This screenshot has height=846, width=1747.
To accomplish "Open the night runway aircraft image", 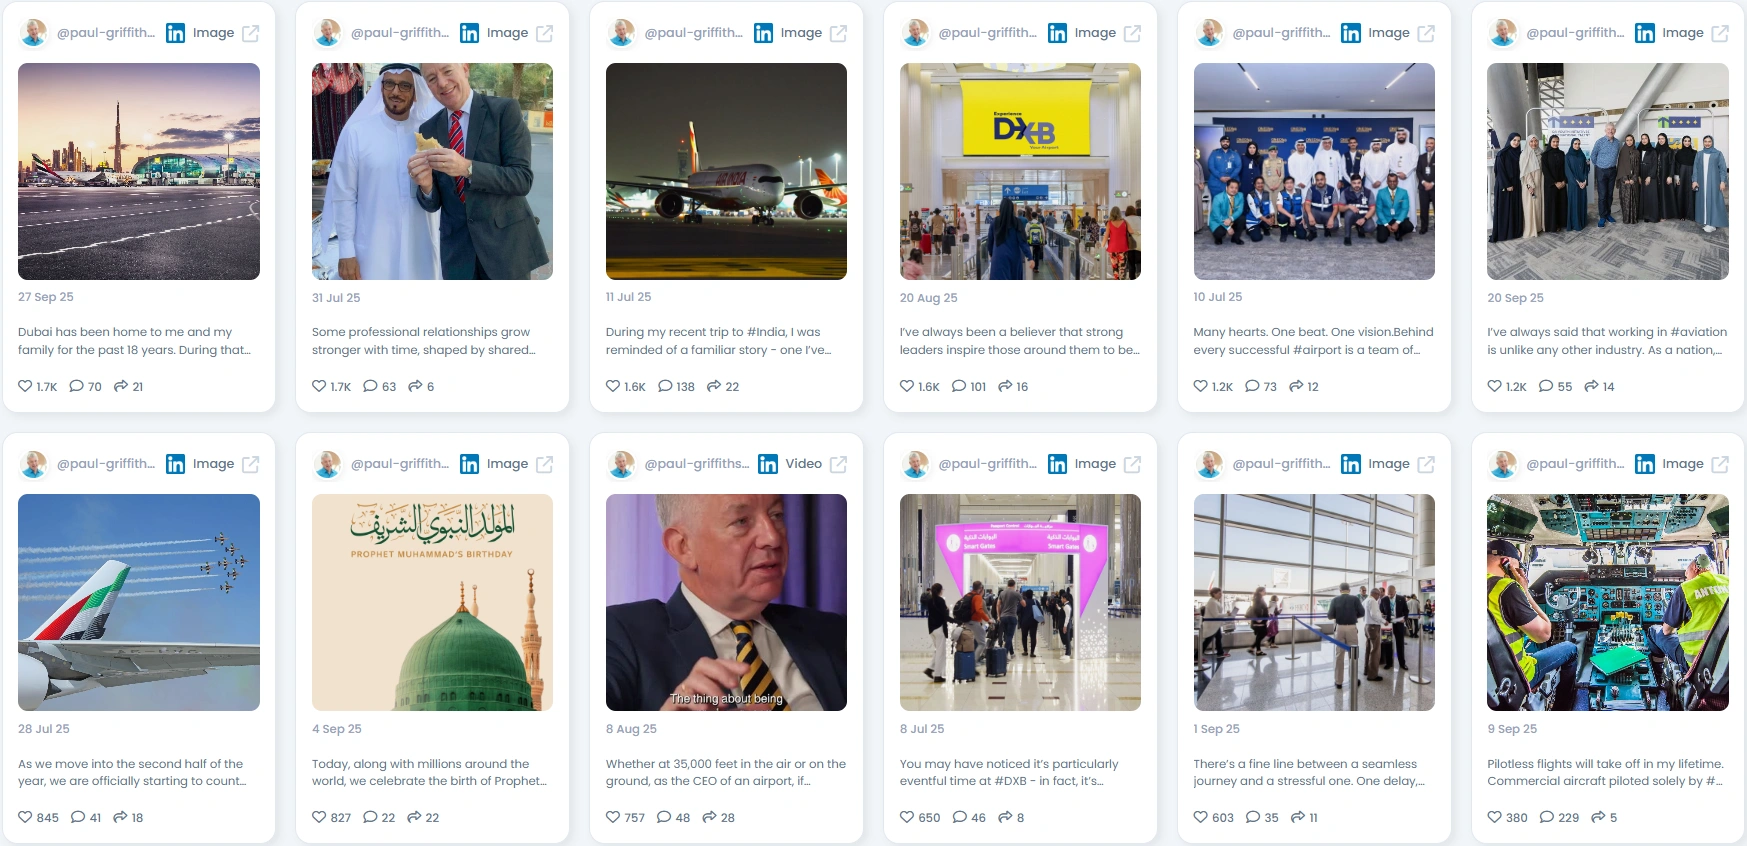I will coord(726,171).
